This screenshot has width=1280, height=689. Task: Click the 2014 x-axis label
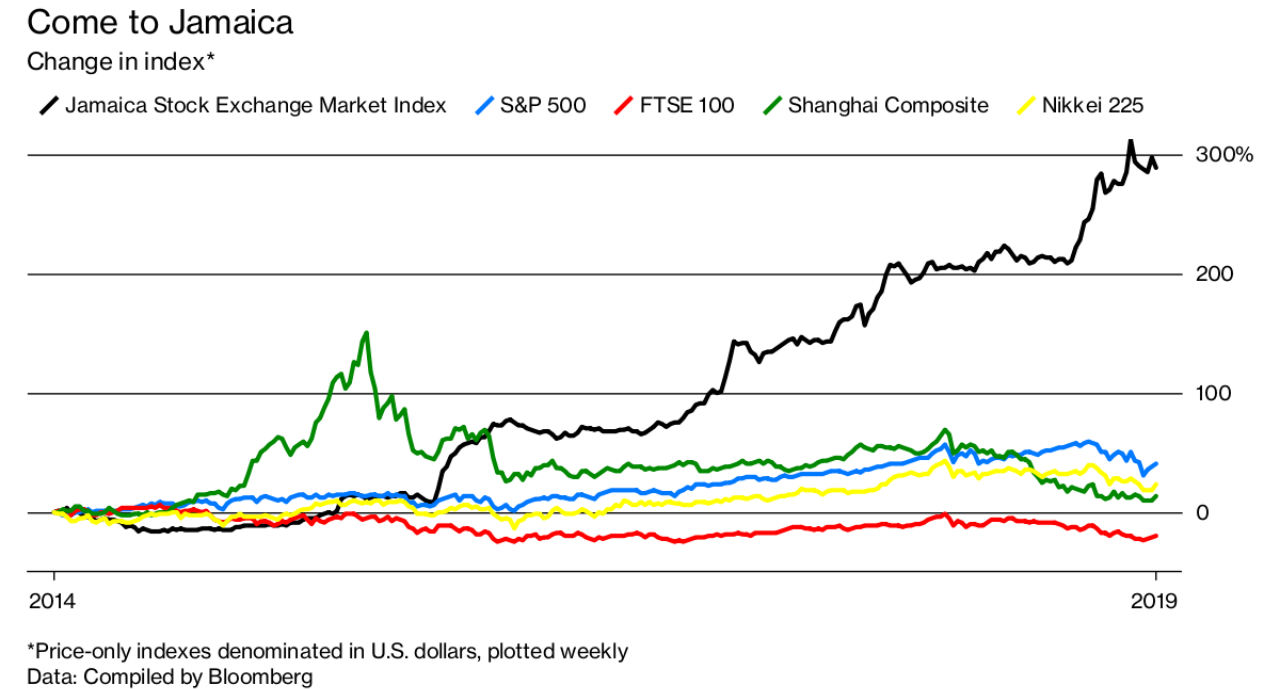click(x=53, y=602)
